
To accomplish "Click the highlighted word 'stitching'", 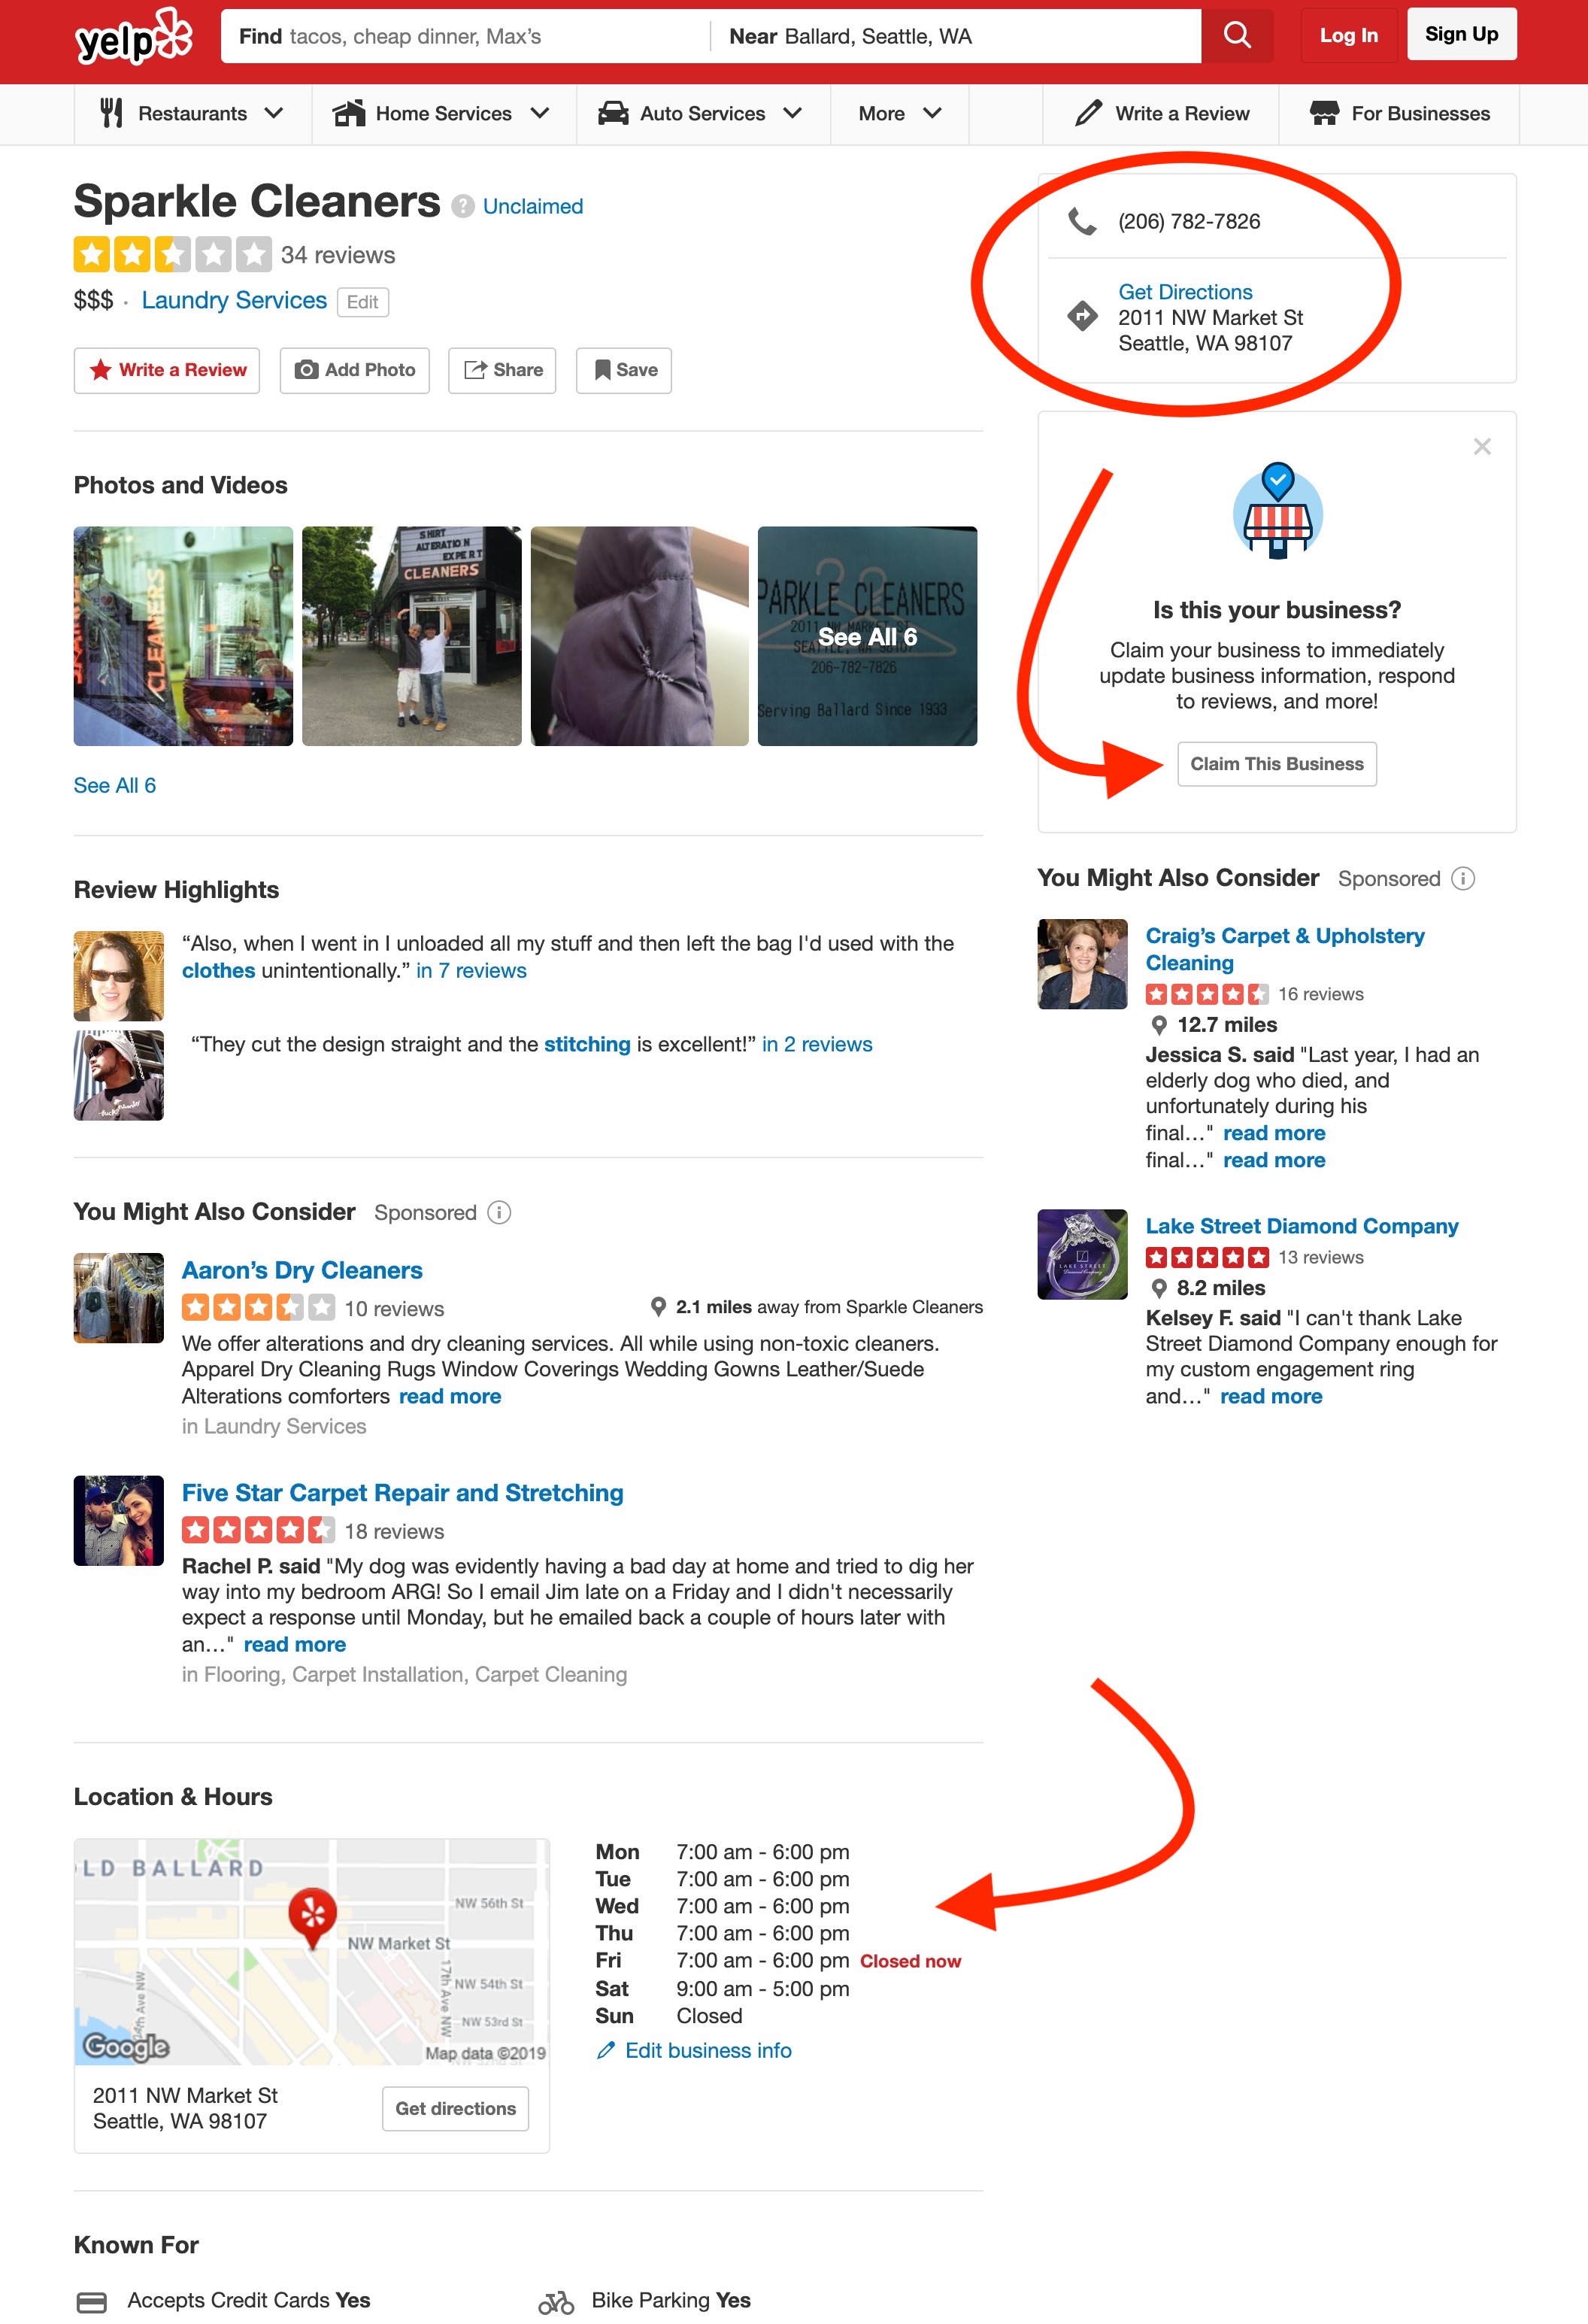I will pyautogui.click(x=587, y=1044).
